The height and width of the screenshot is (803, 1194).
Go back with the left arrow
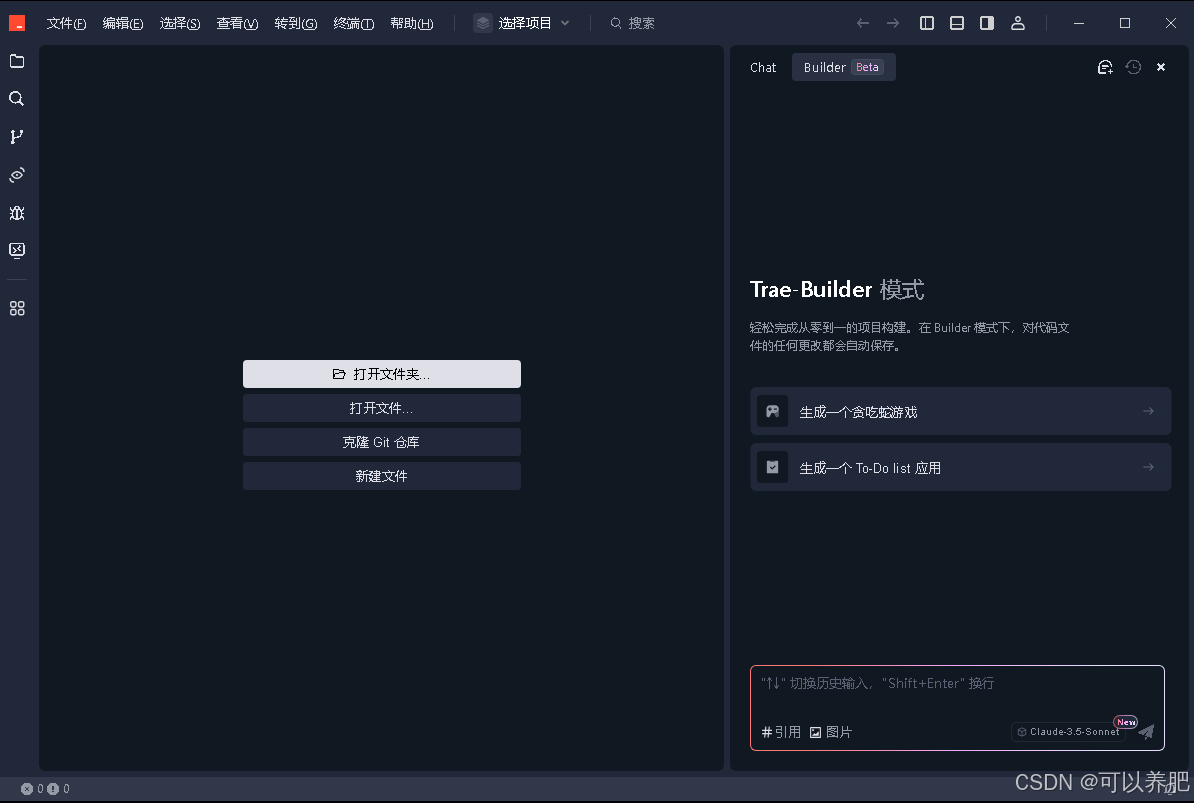(x=863, y=24)
